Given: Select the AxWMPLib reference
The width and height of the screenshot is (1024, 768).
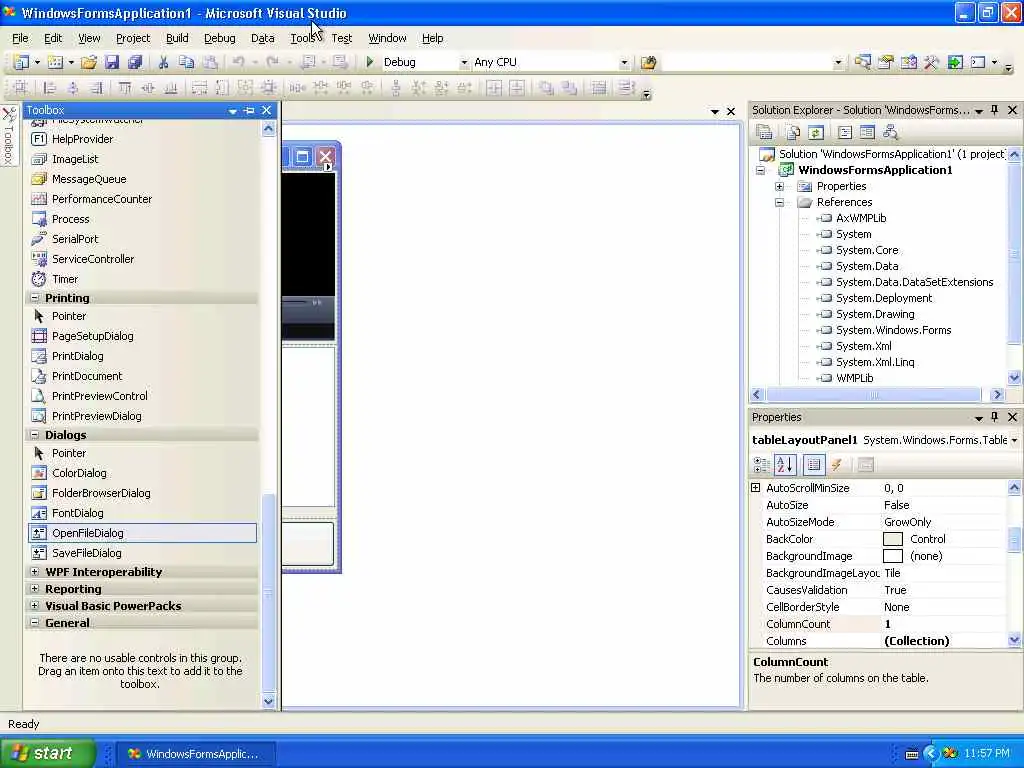Looking at the screenshot, I should click(861, 218).
